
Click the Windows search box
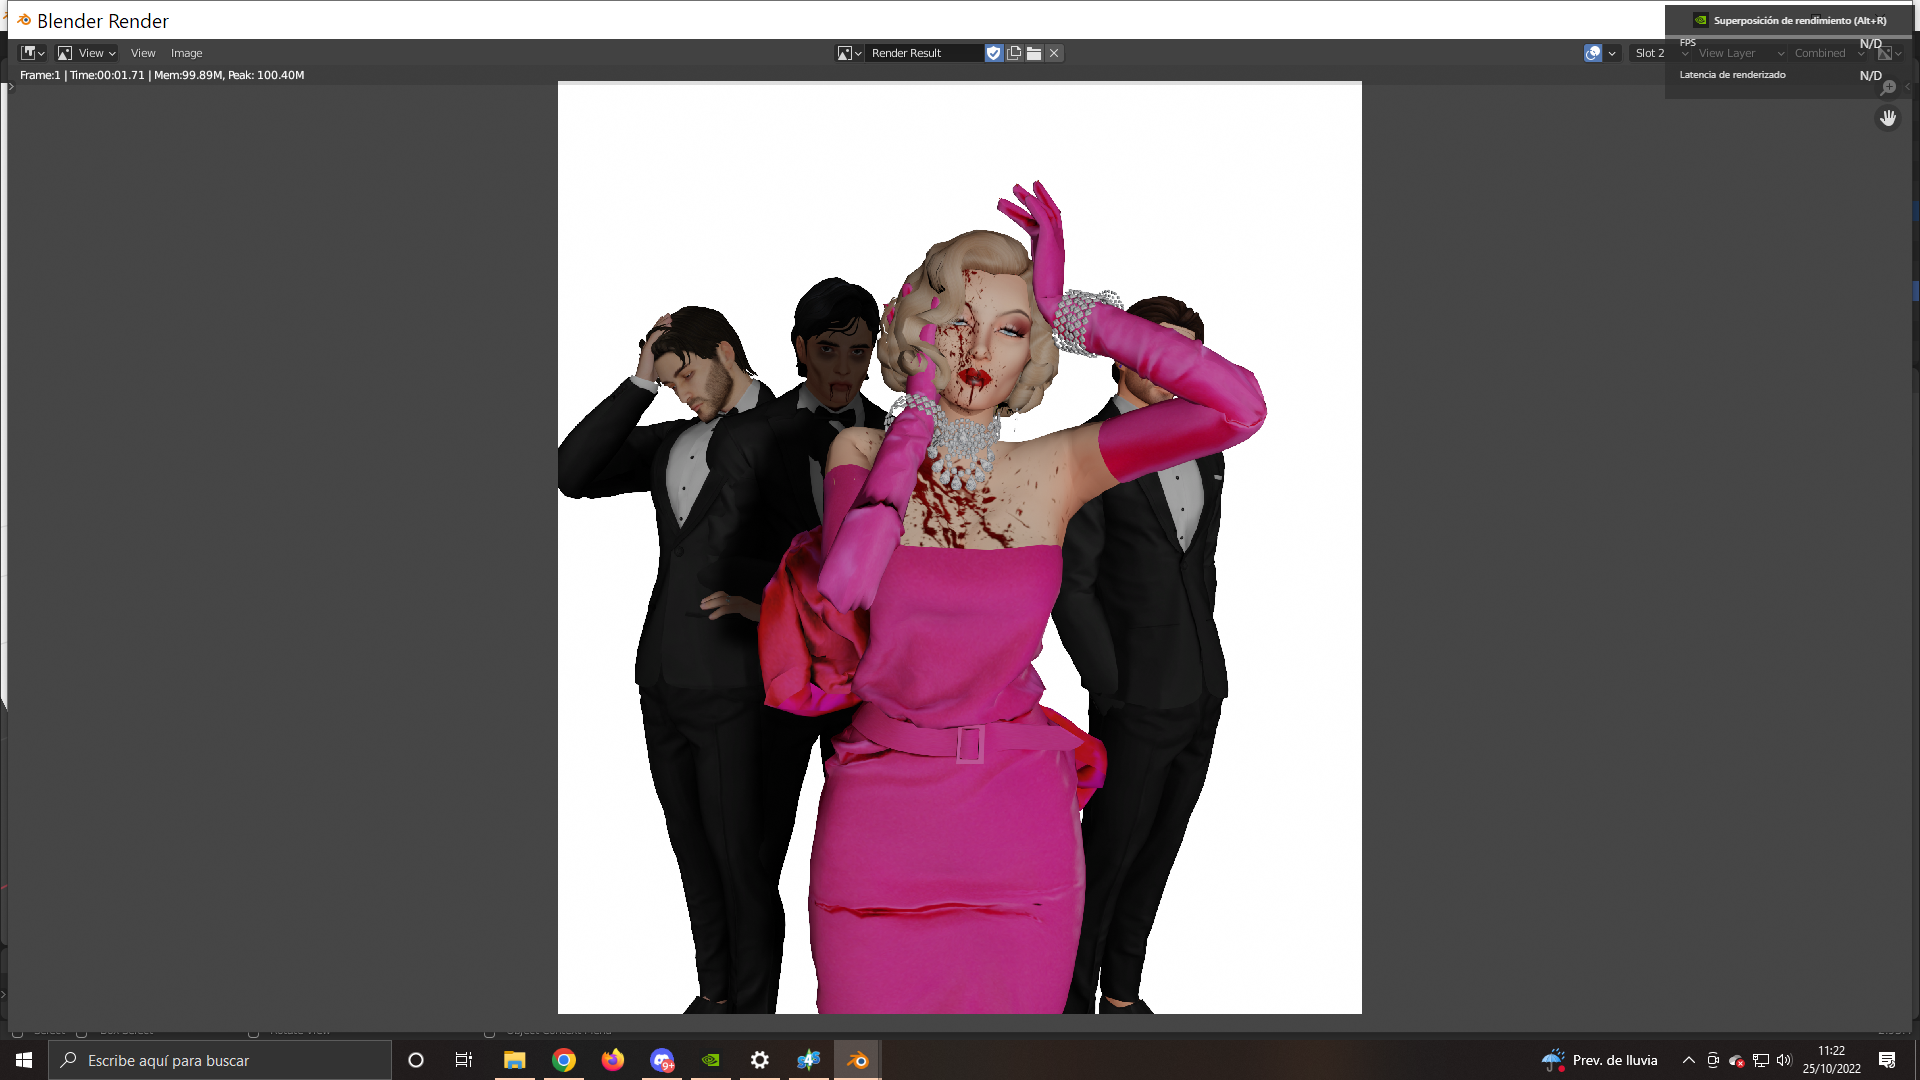(x=220, y=1060)
